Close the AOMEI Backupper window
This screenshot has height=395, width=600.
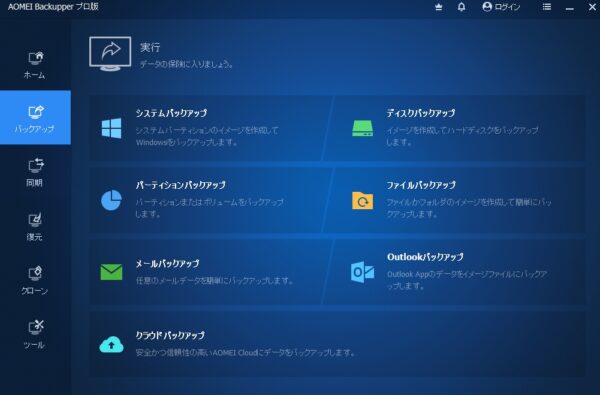tap(592, 7)
